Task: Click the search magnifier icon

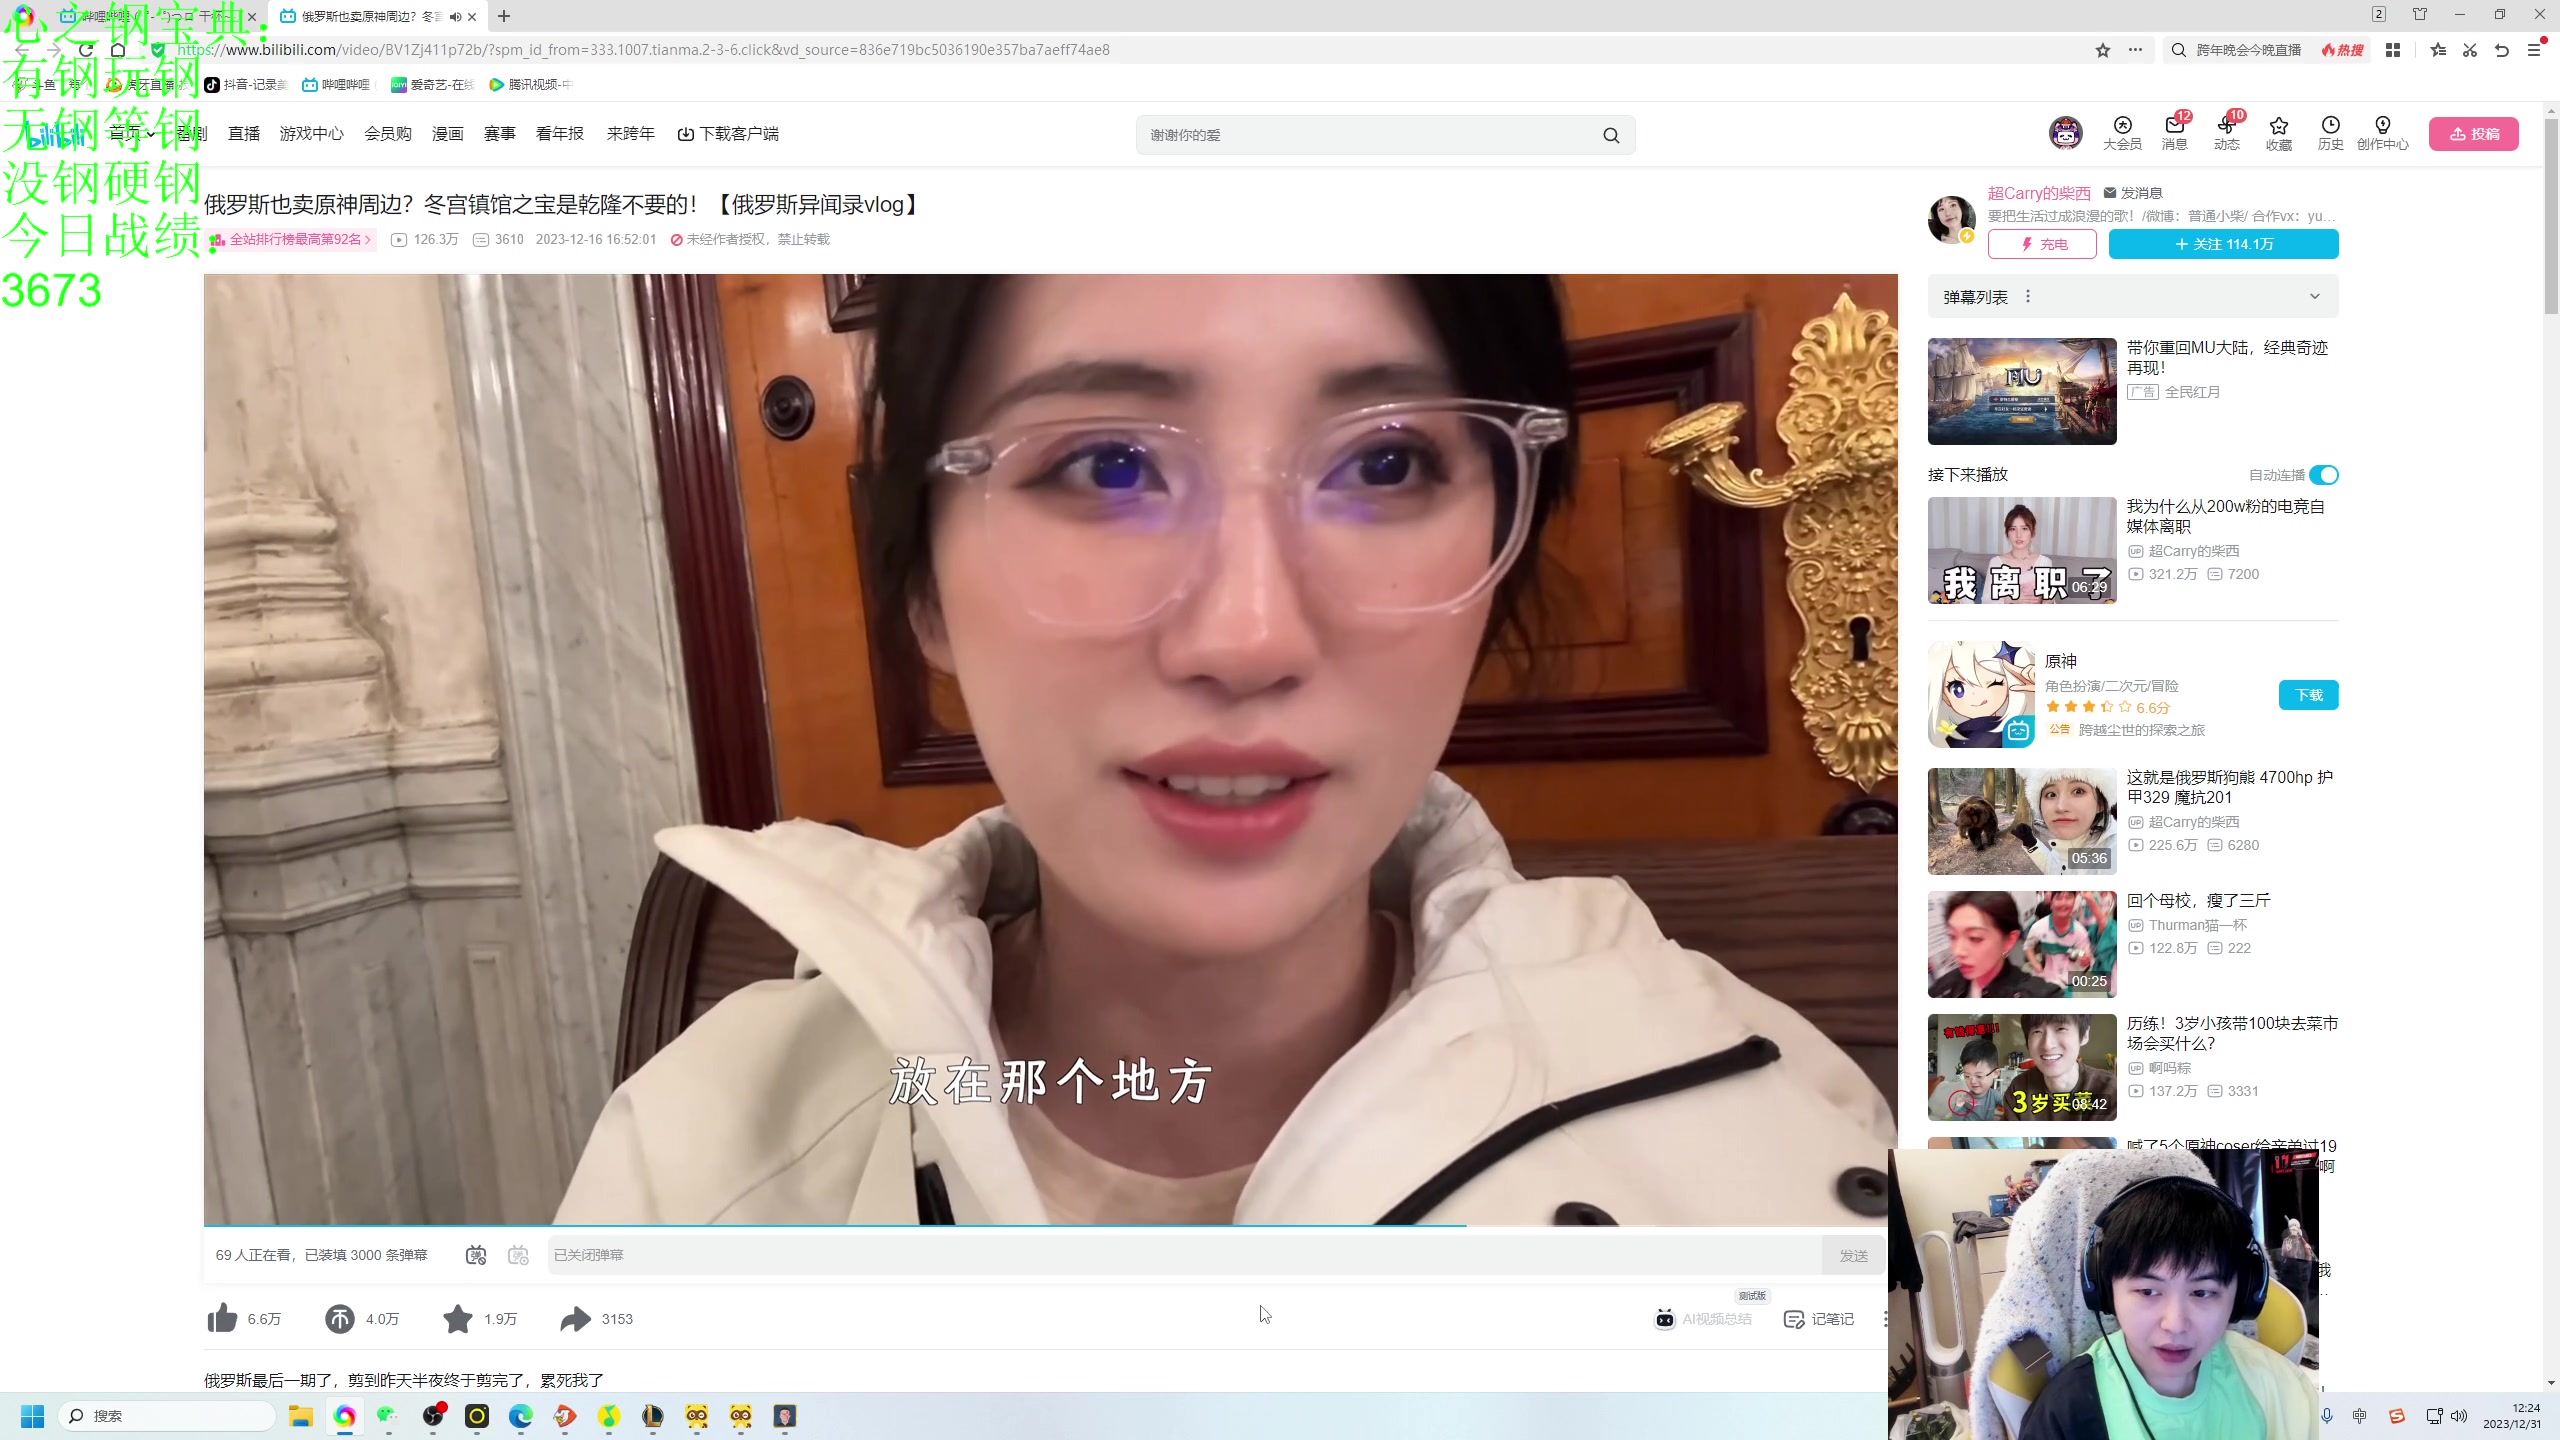Action: tap(1611, 135)
